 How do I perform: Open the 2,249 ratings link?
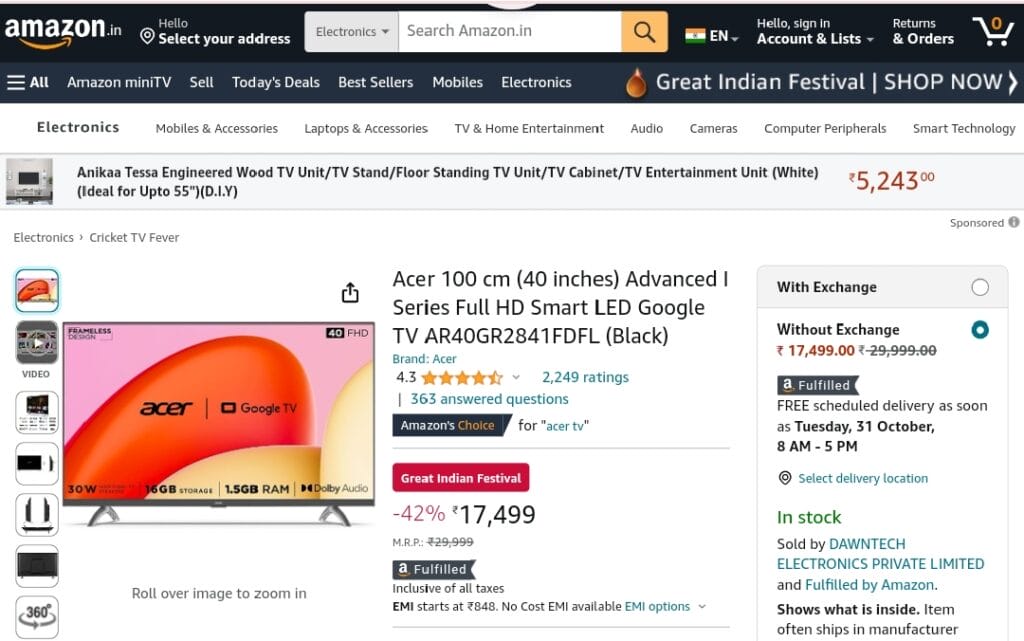pos(585,377)
